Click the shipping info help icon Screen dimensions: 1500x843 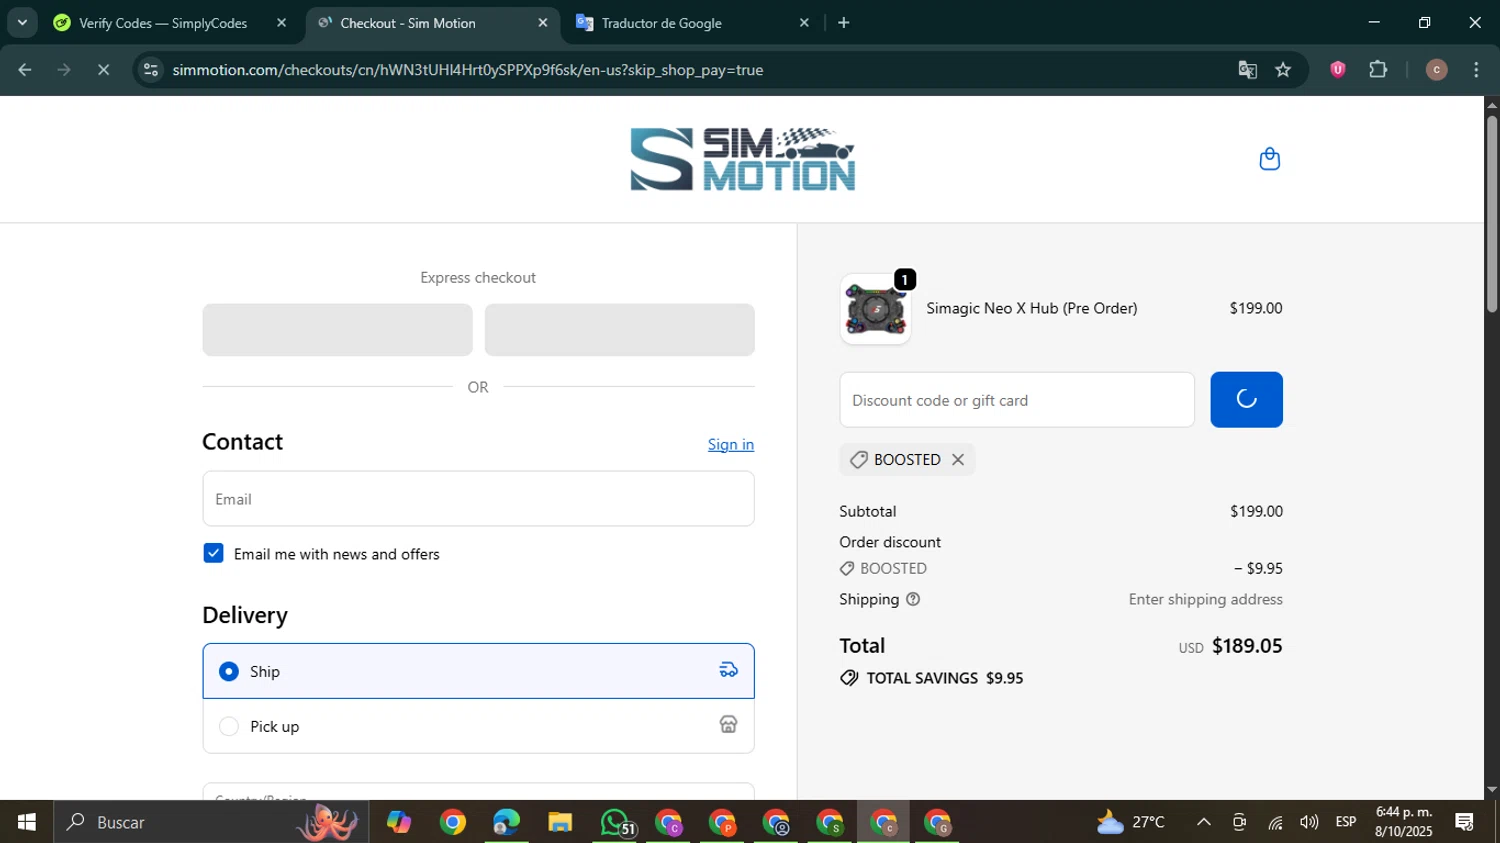click(x=913, y=599)
